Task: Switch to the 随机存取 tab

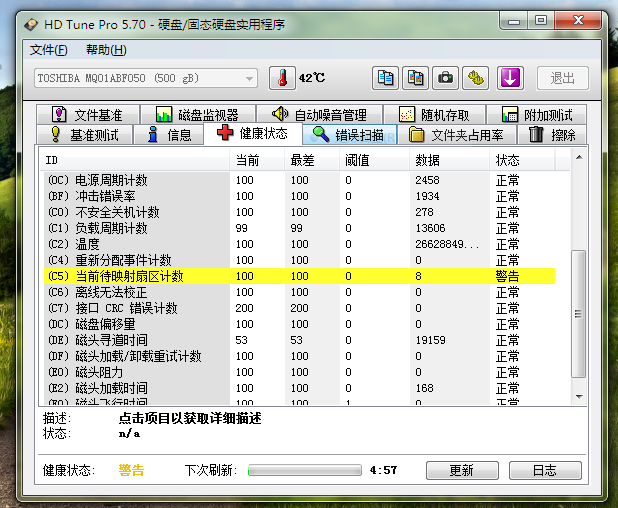Action: (x=434, y=115)
